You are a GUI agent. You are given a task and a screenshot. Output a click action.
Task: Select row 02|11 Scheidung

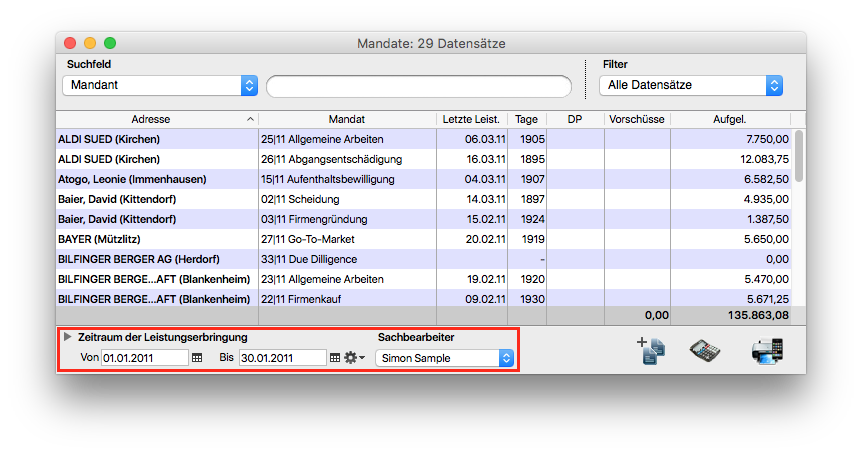tap(423, 199)
